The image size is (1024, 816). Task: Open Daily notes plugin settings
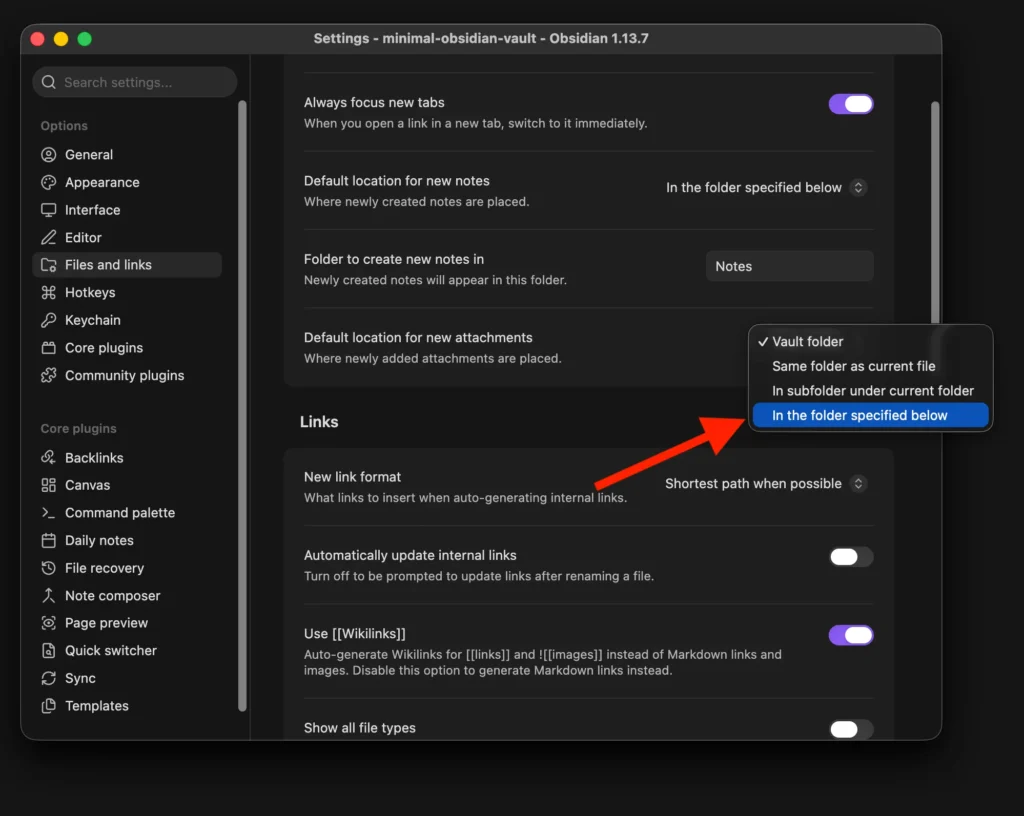click(127, 541)
